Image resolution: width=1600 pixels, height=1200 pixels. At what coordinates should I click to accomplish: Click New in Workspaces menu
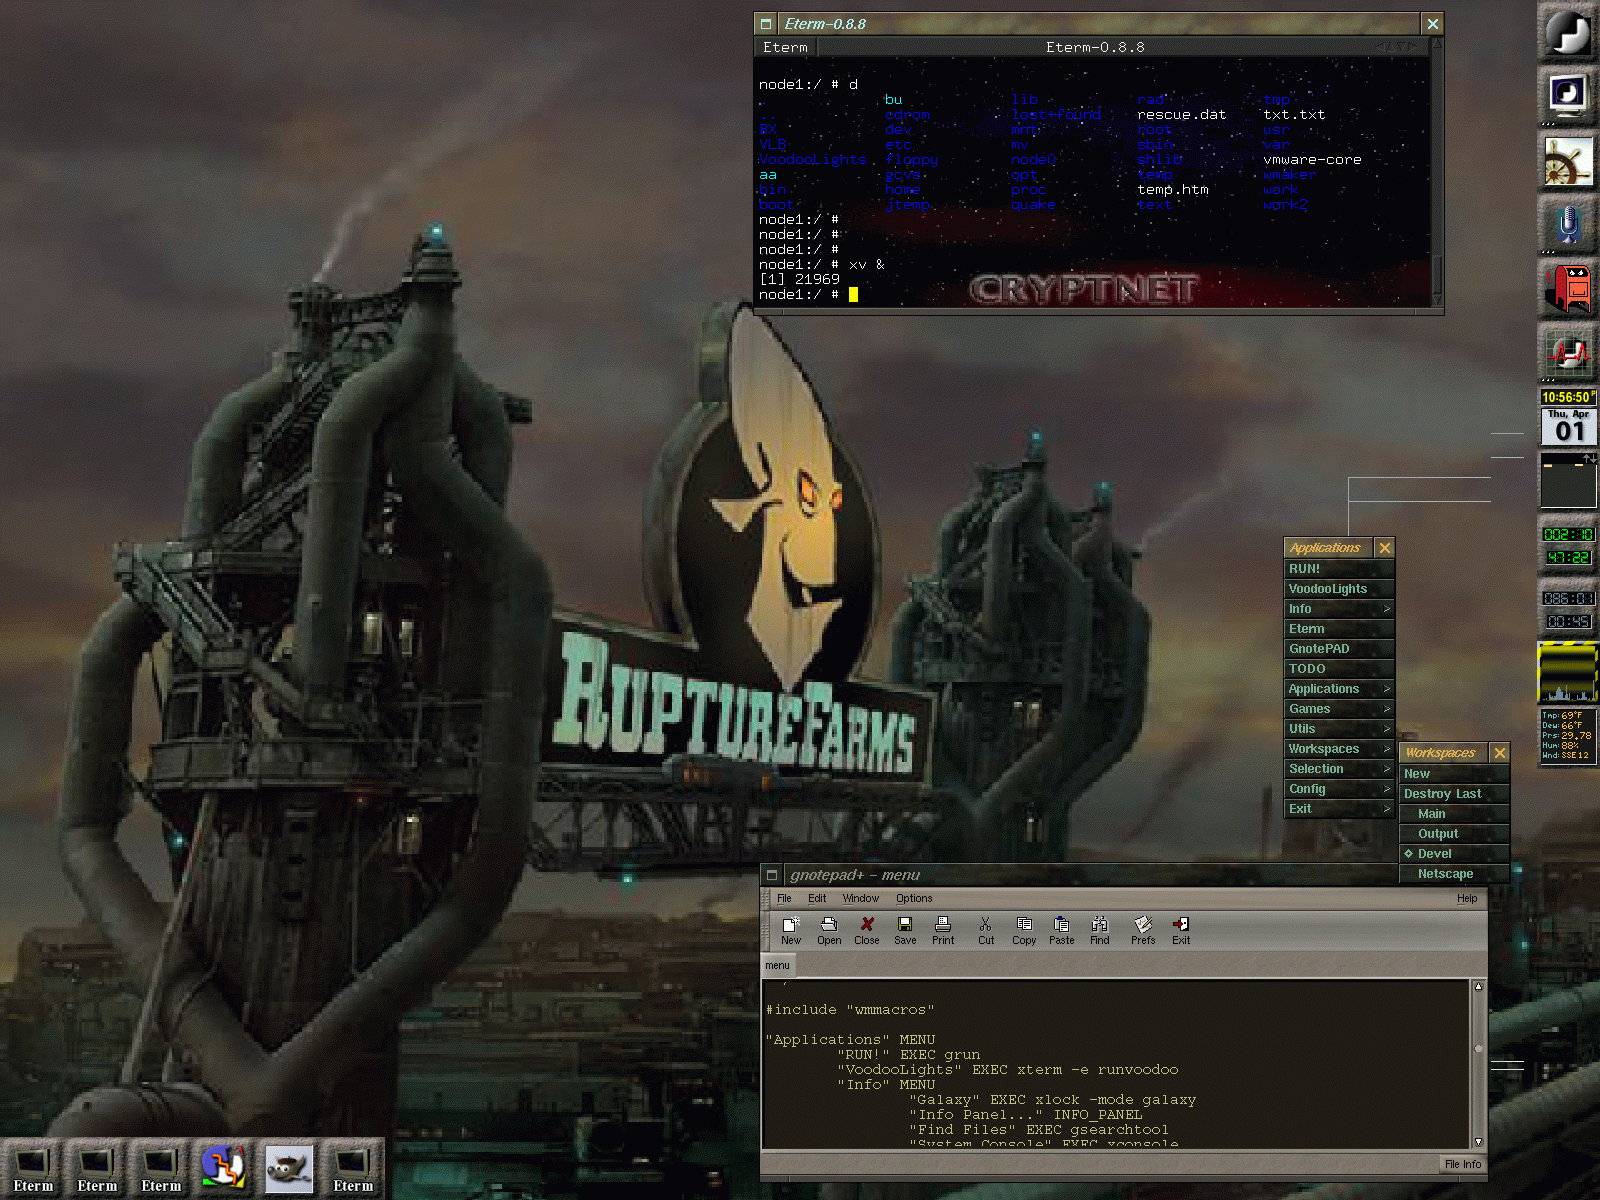pos(1454,774)
